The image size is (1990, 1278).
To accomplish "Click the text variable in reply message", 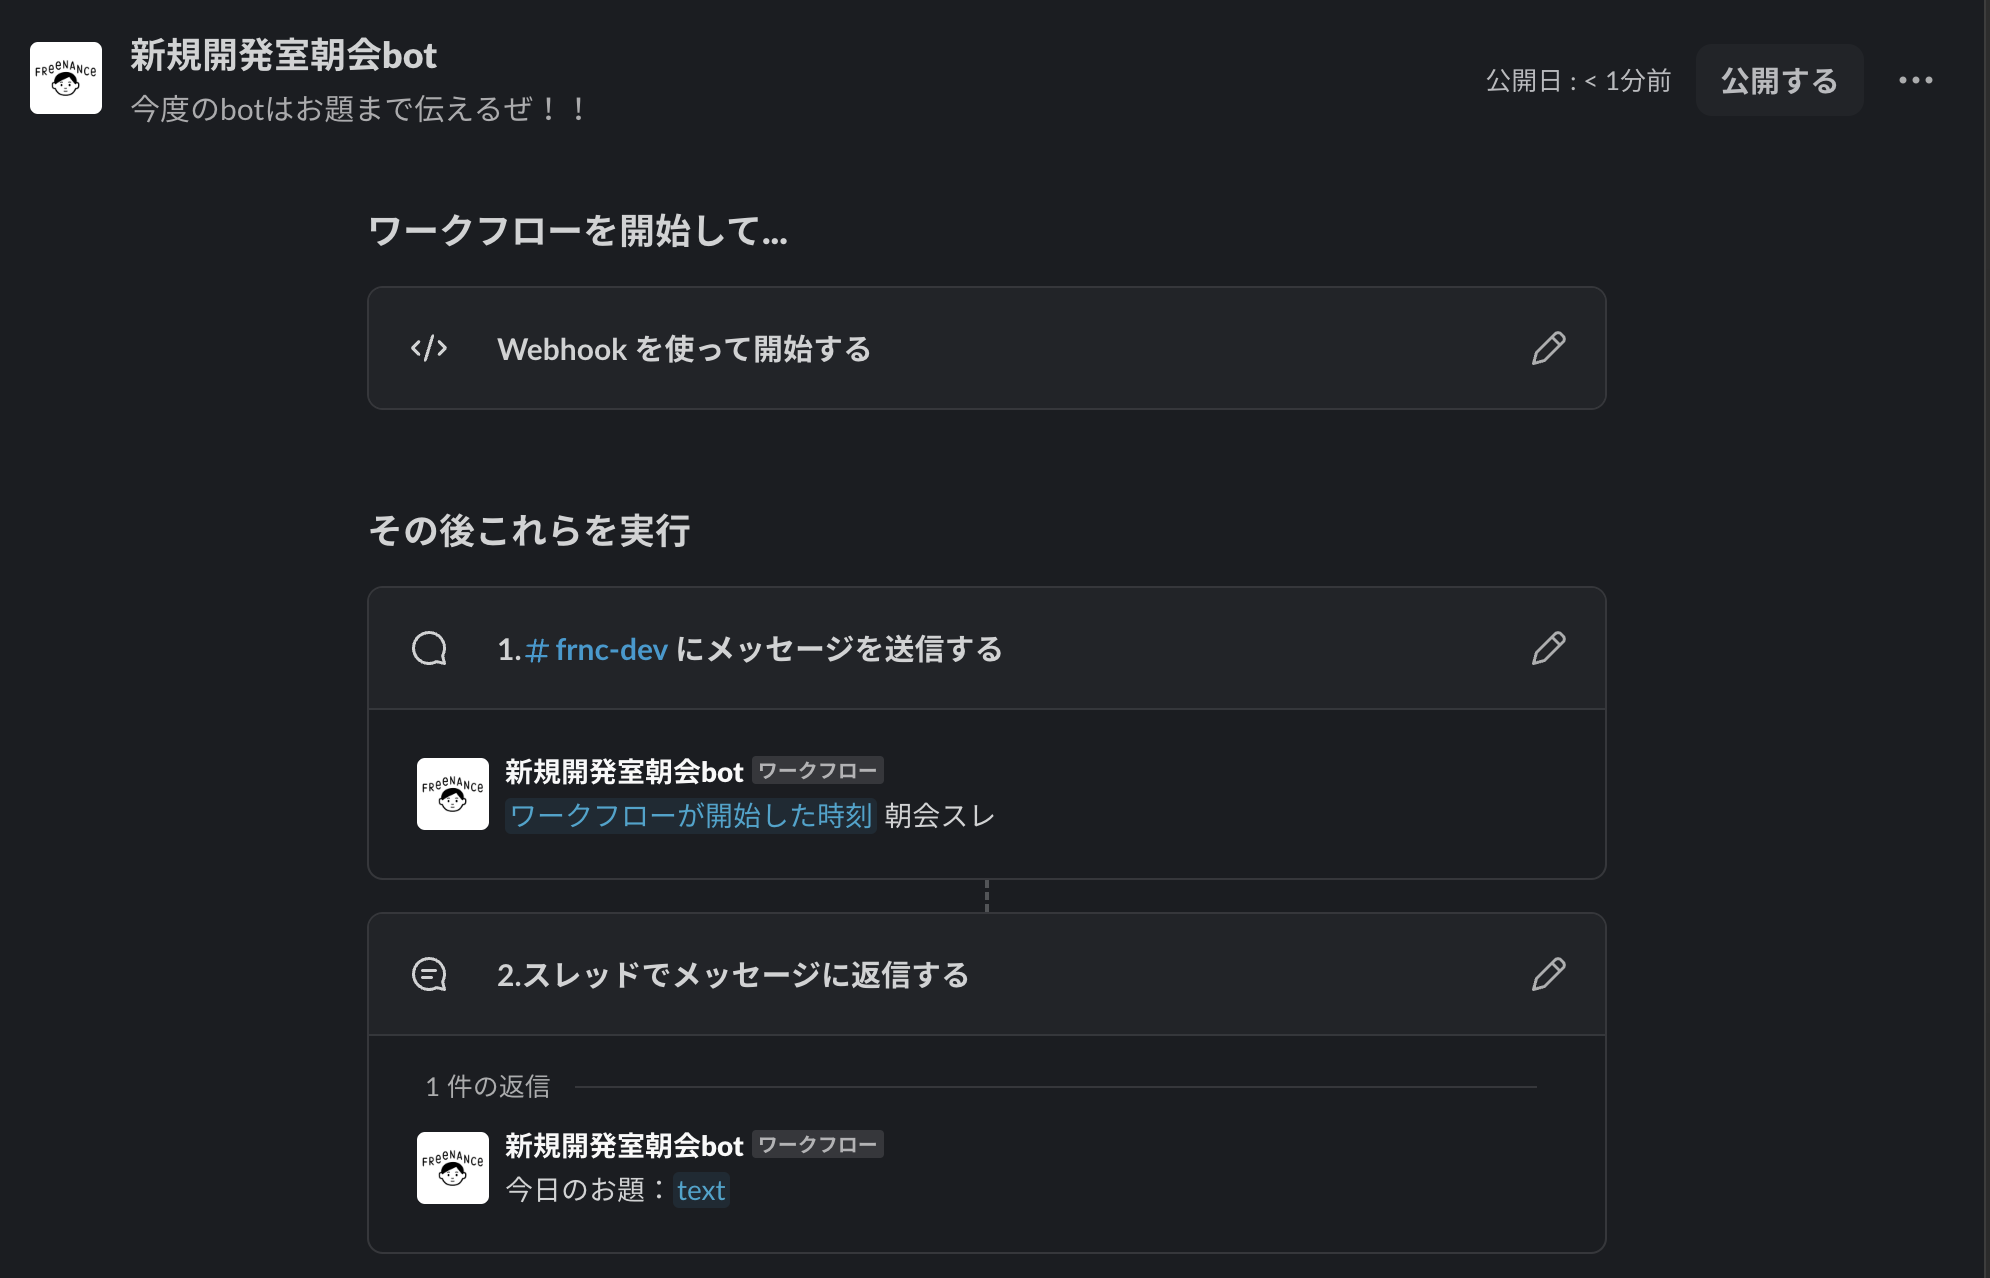I will tap(702, 1190).
